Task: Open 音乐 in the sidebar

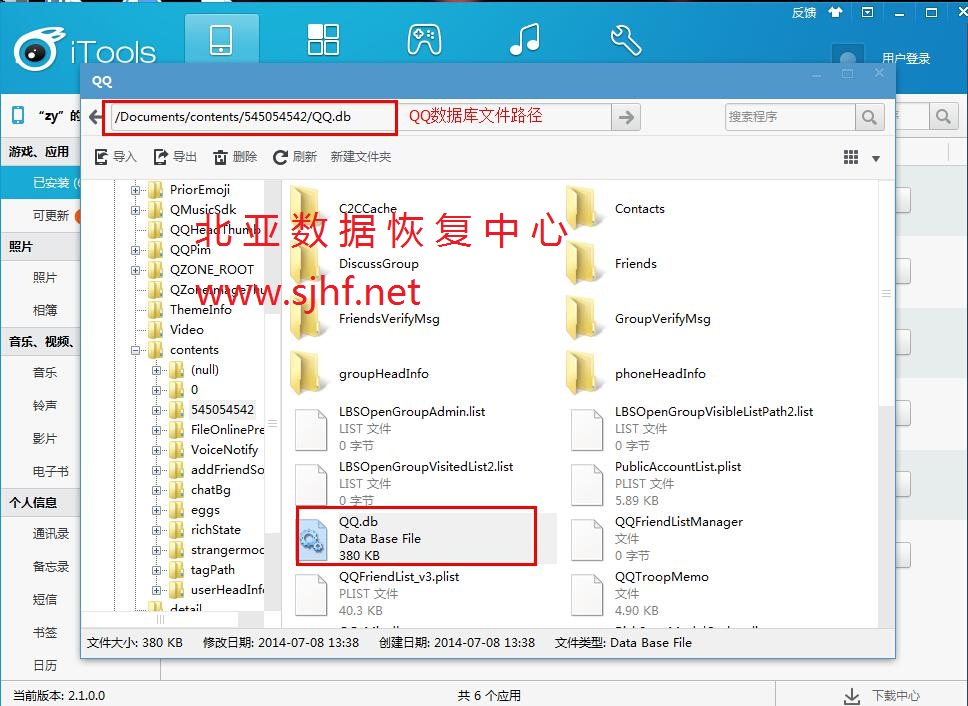Action: click(x=44, y=372)
